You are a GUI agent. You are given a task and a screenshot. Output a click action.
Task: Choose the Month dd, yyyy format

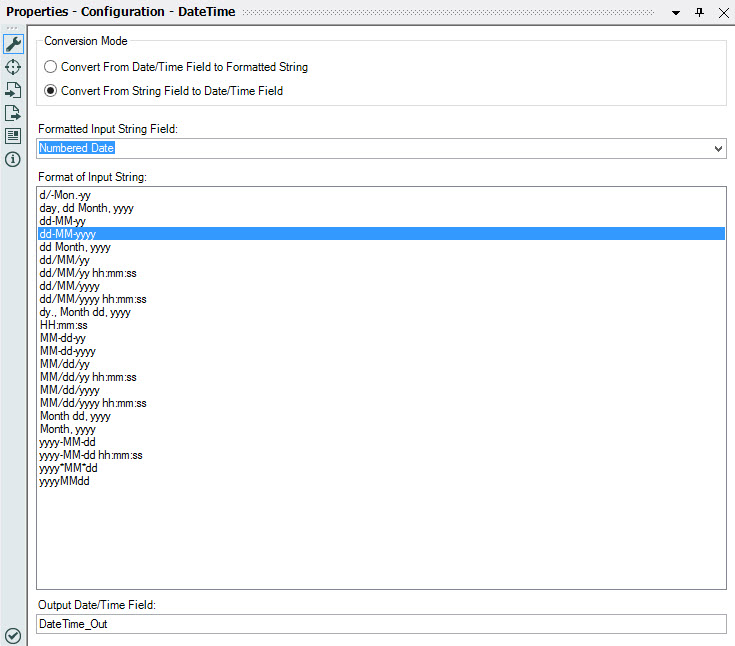click(x=75, y=416)
